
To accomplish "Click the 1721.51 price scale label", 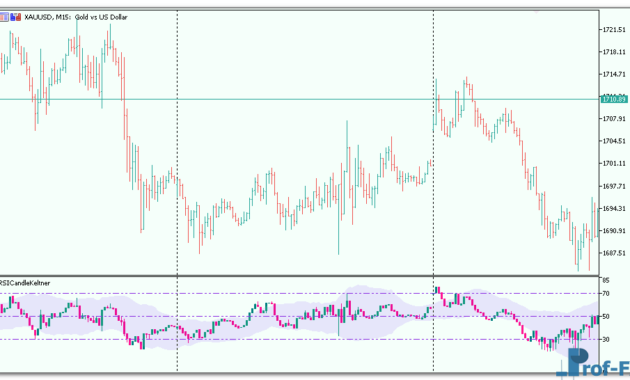I will tap(614, 30).
